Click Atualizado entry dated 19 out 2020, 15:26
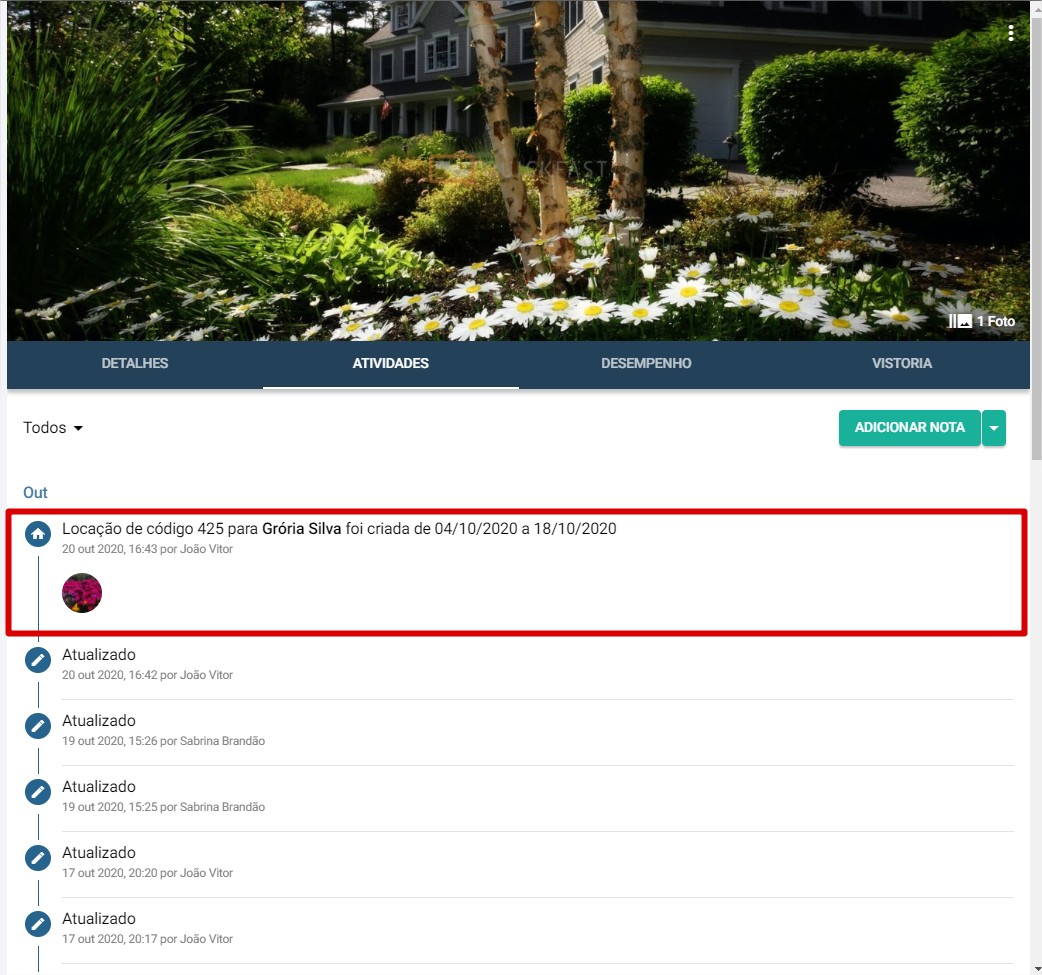The image size is (1042, 975). (x=537, y=730)
